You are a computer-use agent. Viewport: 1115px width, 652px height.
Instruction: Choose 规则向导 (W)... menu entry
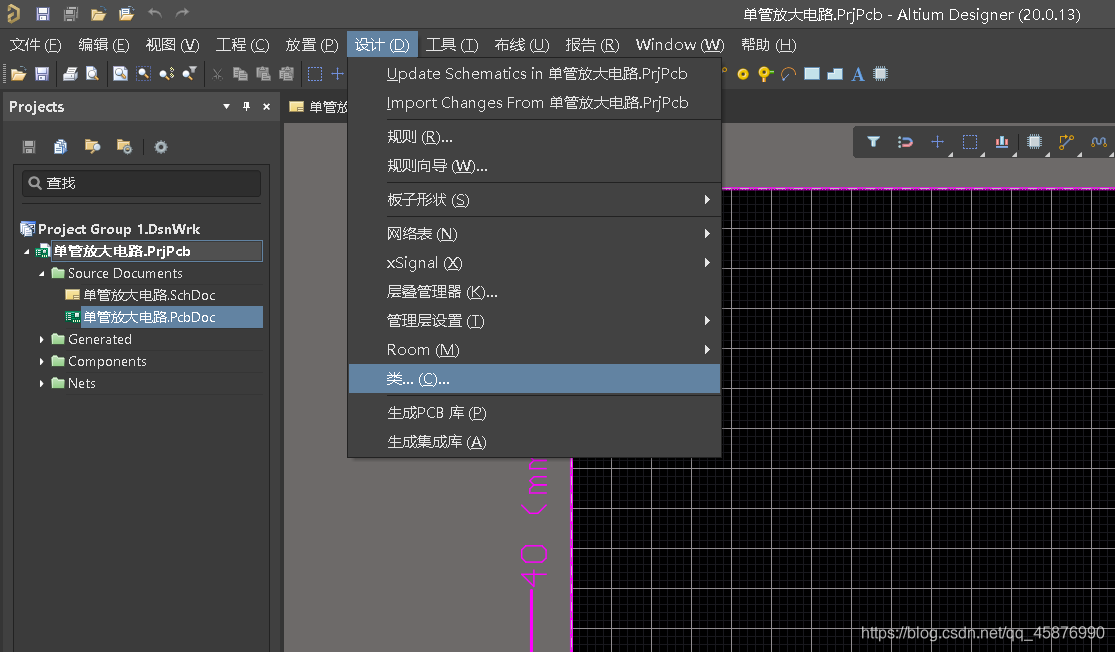(534, 166)
